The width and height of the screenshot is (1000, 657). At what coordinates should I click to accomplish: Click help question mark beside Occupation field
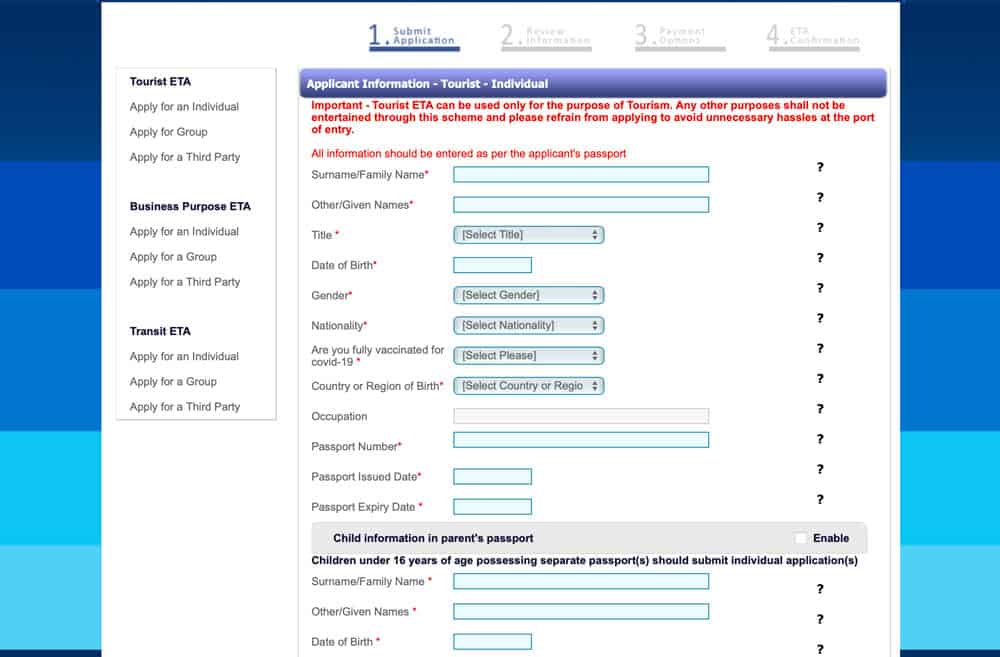820,409
